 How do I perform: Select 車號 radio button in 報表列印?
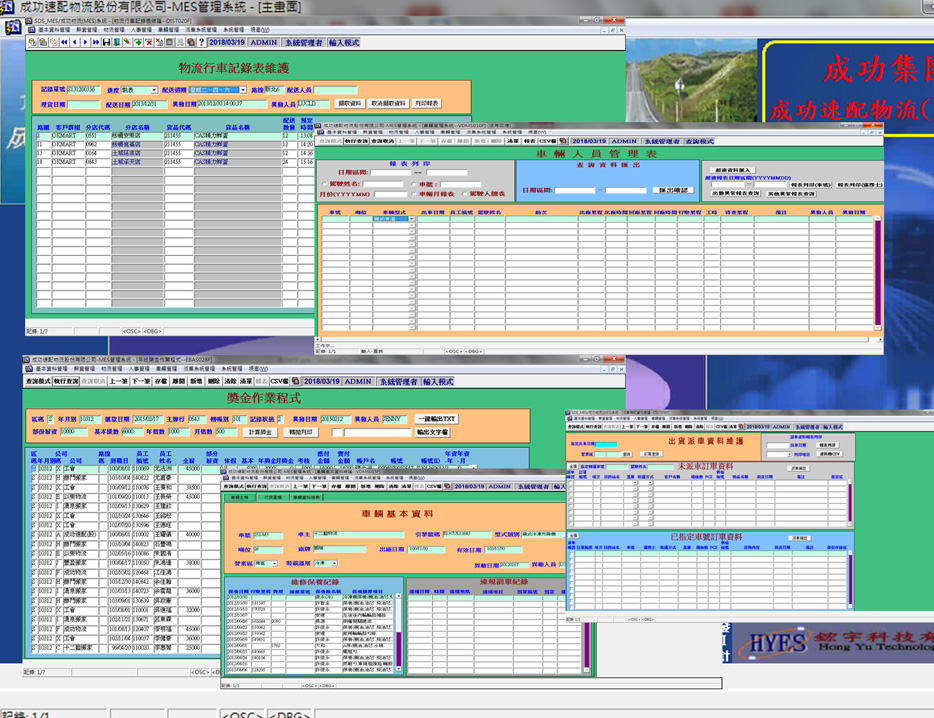414,184
